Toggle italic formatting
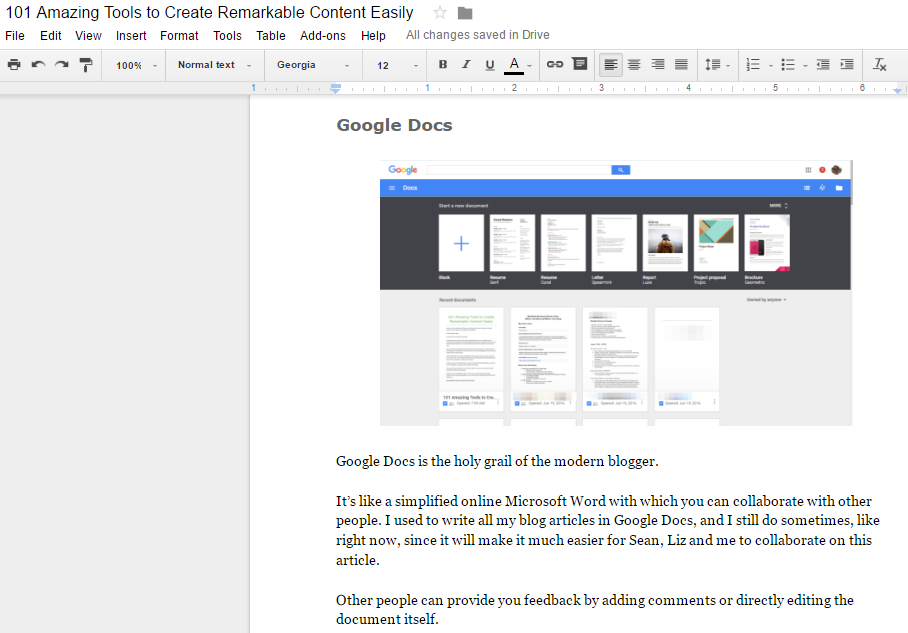Screen dimensions: 908x633 coord(466,65)
